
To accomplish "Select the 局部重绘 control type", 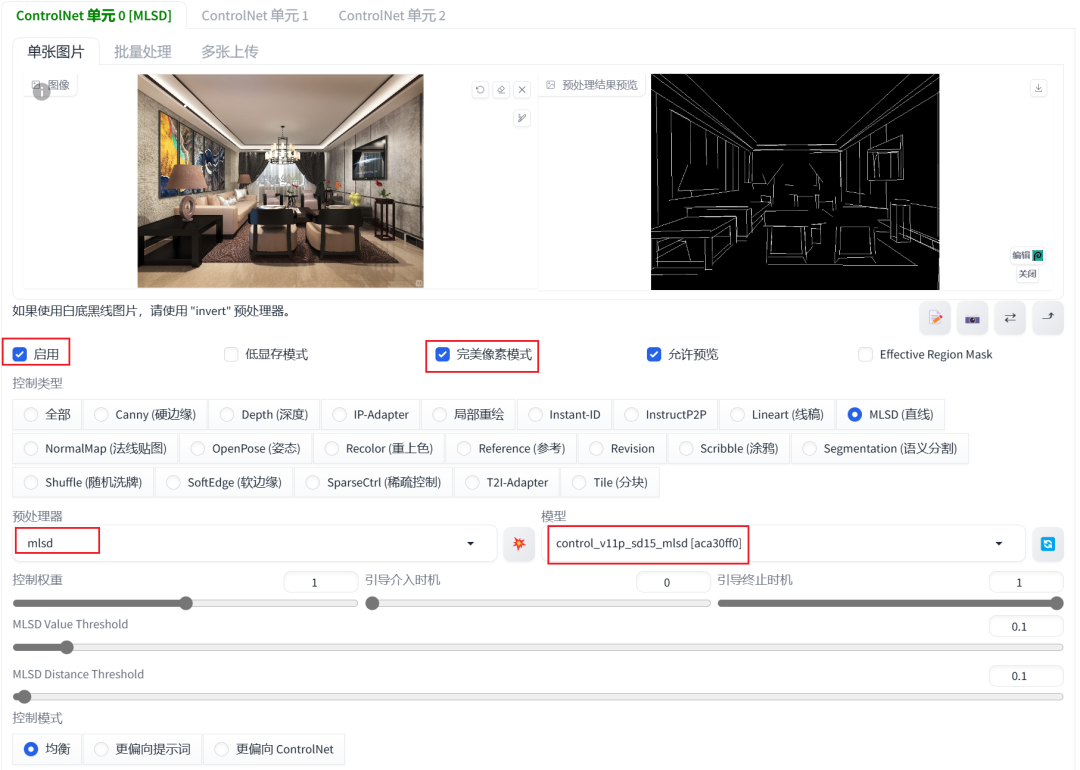I will 468,415.
